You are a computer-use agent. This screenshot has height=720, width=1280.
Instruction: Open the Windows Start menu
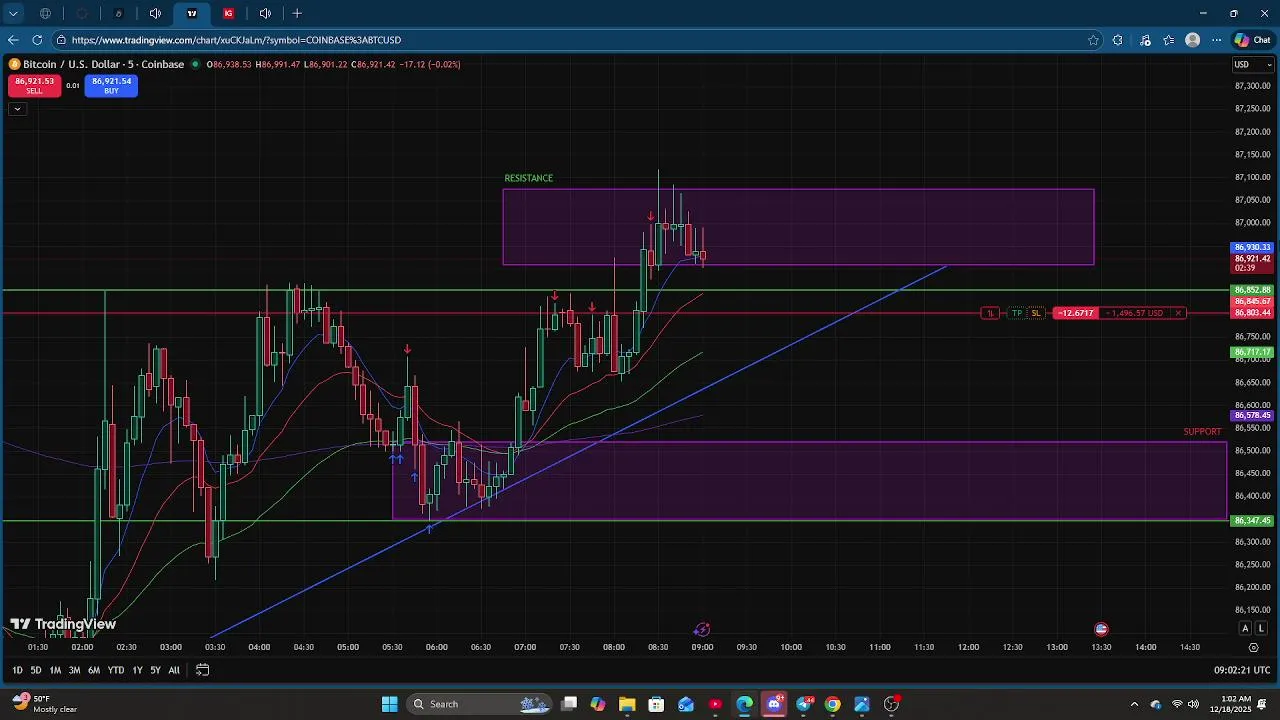389,704
